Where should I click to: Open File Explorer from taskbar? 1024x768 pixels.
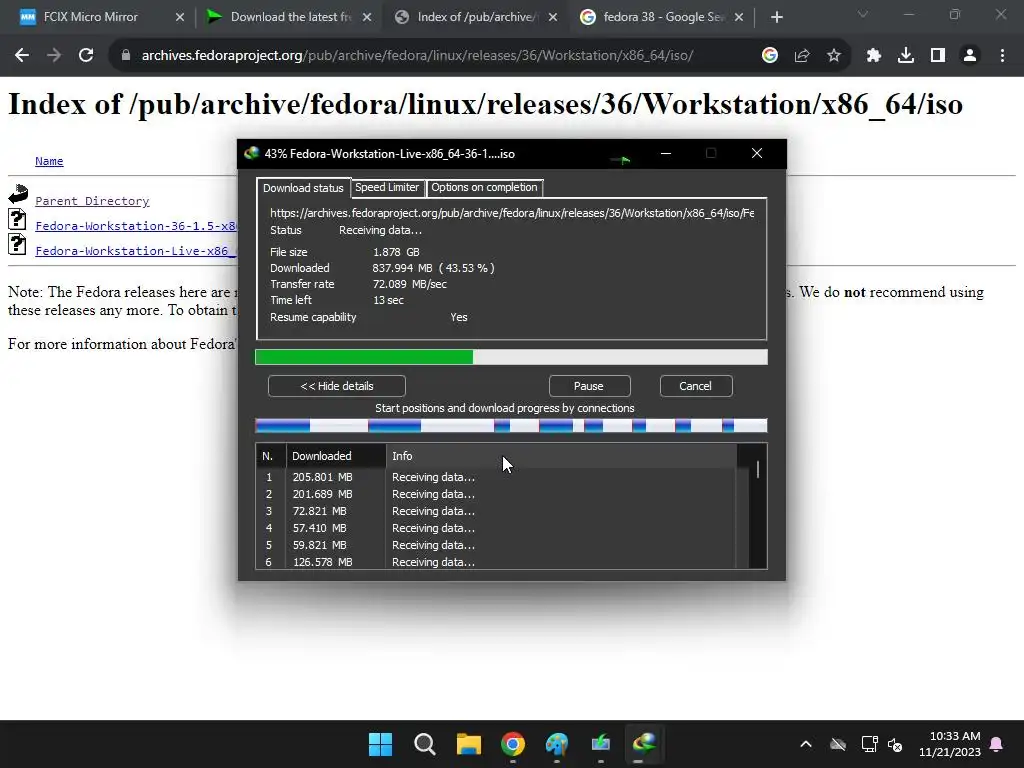tap(469, 744)
